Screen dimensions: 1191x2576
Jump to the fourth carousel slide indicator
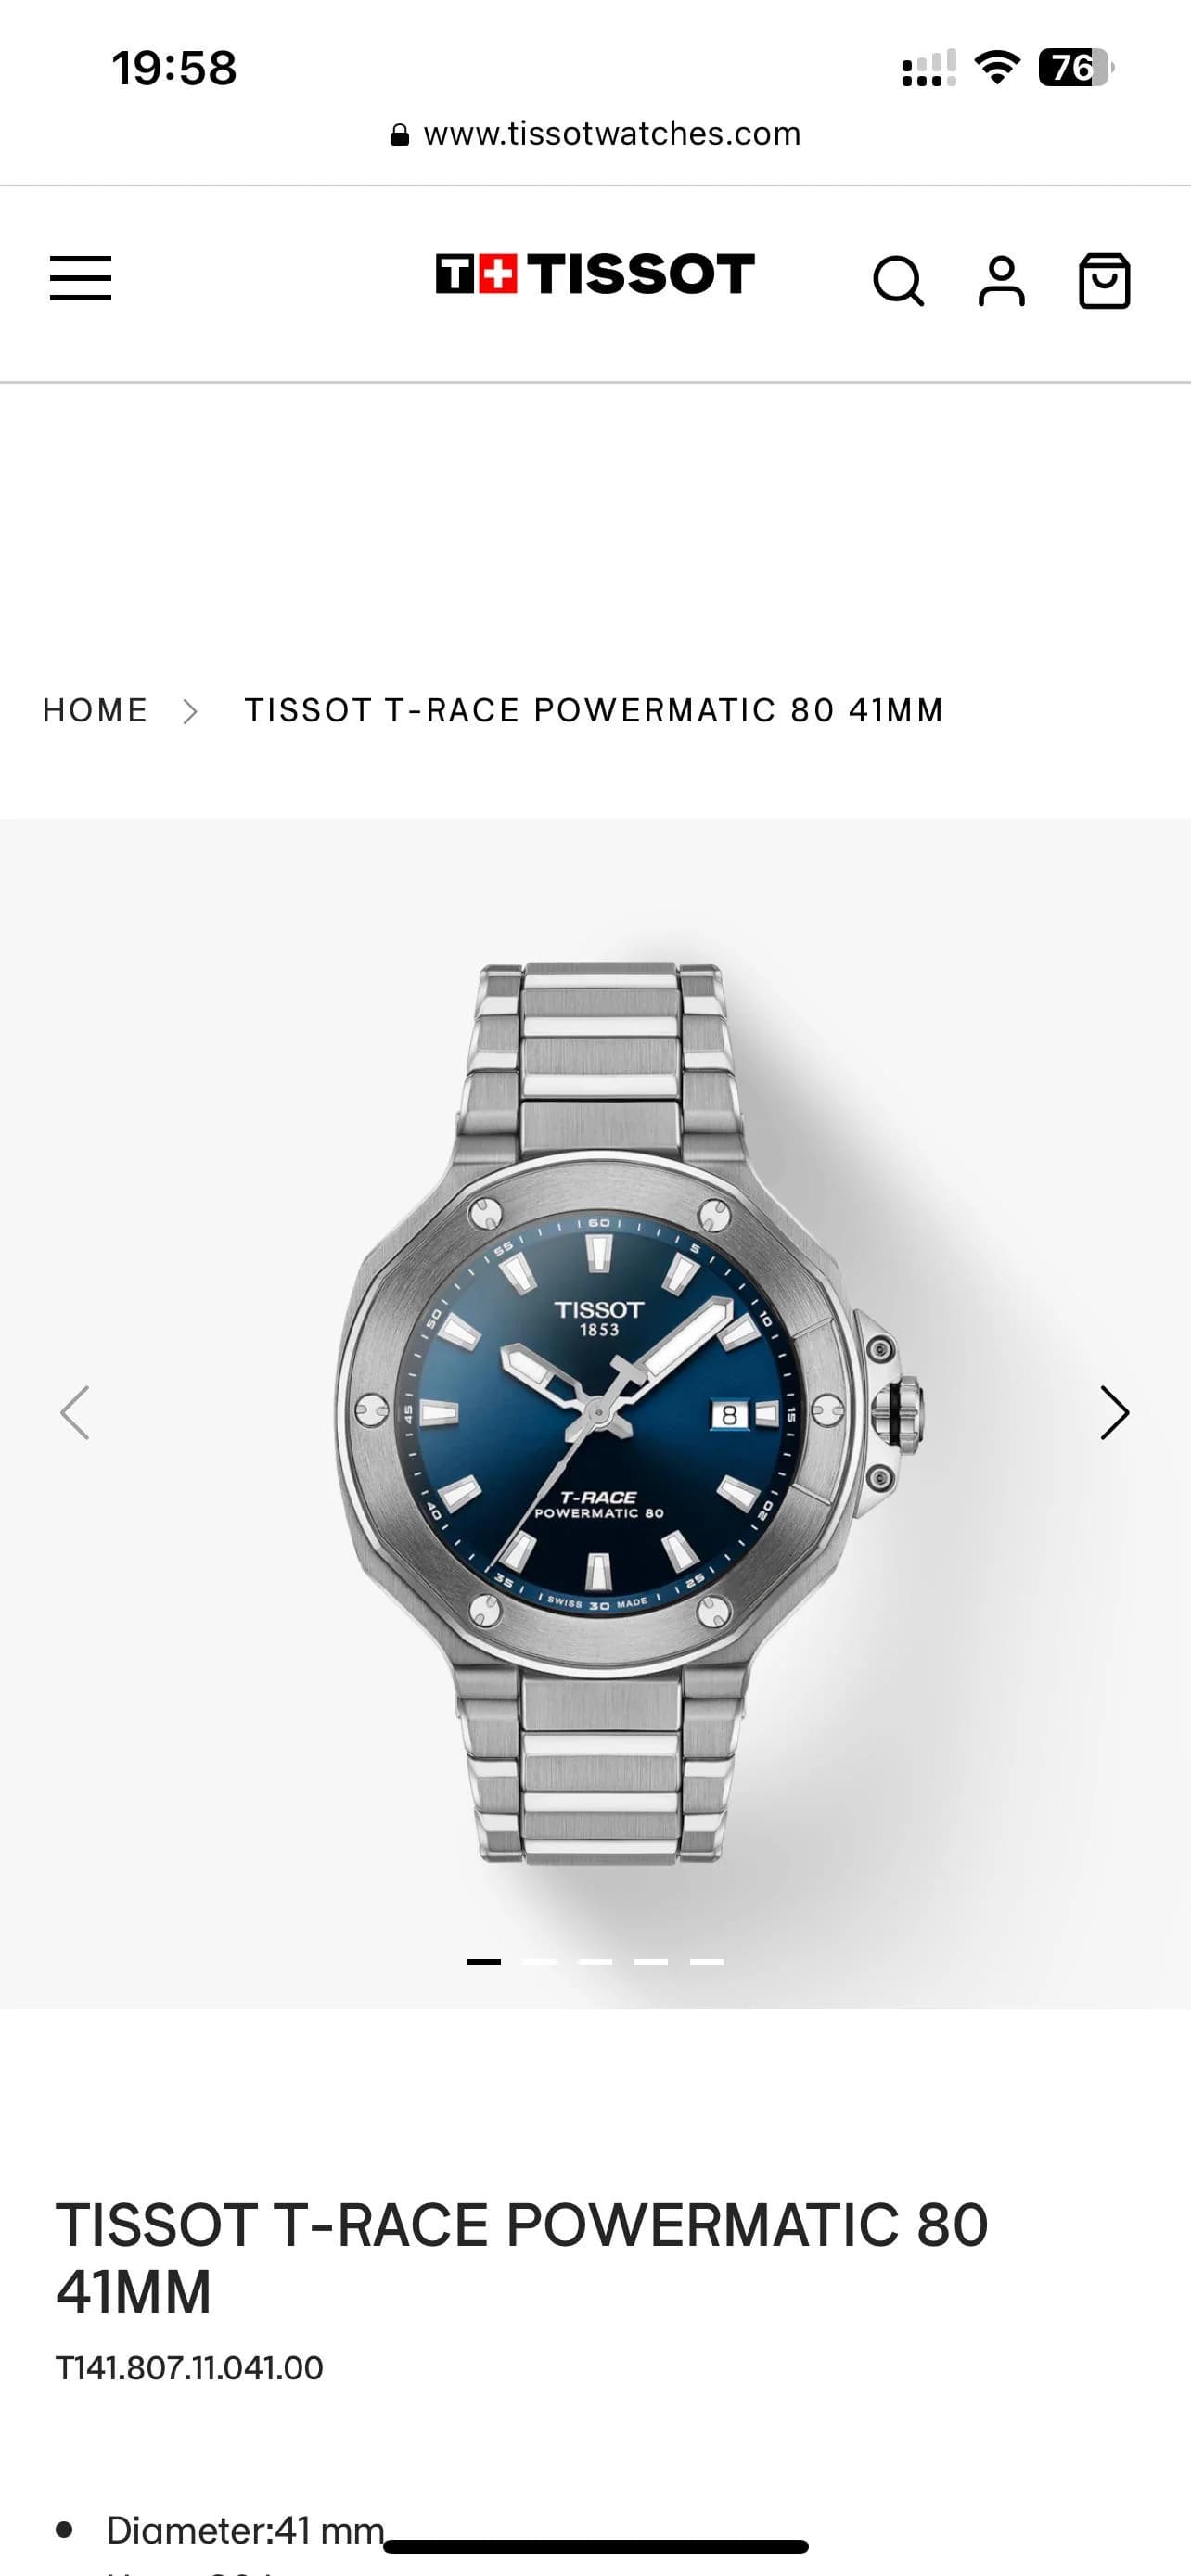(651, 1962)
